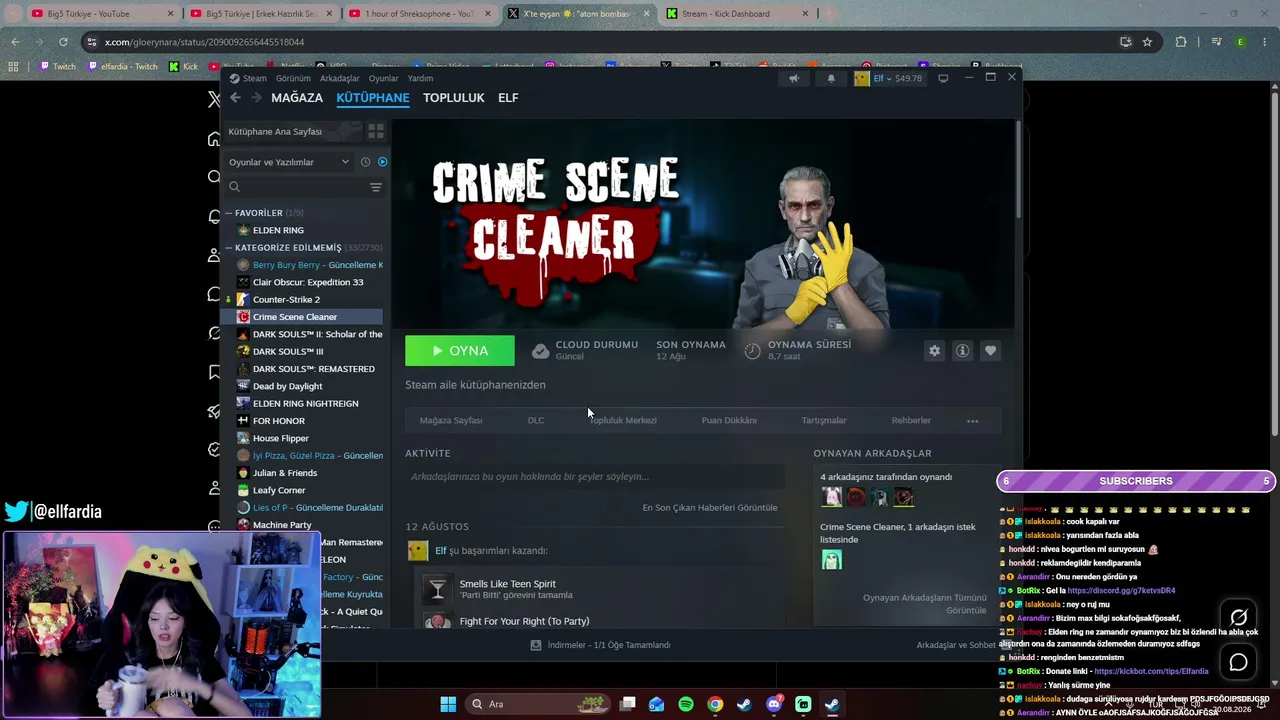
Task: Open Tartışmalar link
Action: pyautogui.click(x=824, y=421)
